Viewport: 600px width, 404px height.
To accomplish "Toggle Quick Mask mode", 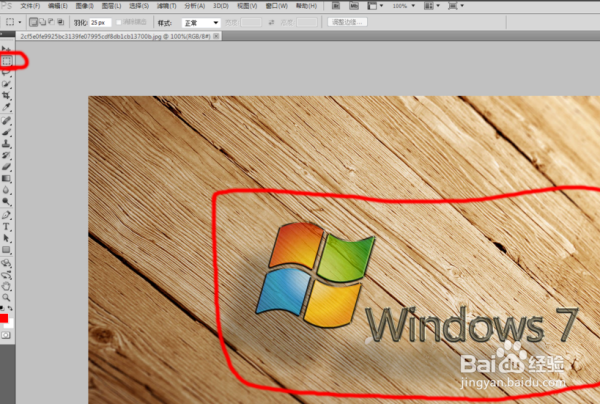I will (6, 336).
